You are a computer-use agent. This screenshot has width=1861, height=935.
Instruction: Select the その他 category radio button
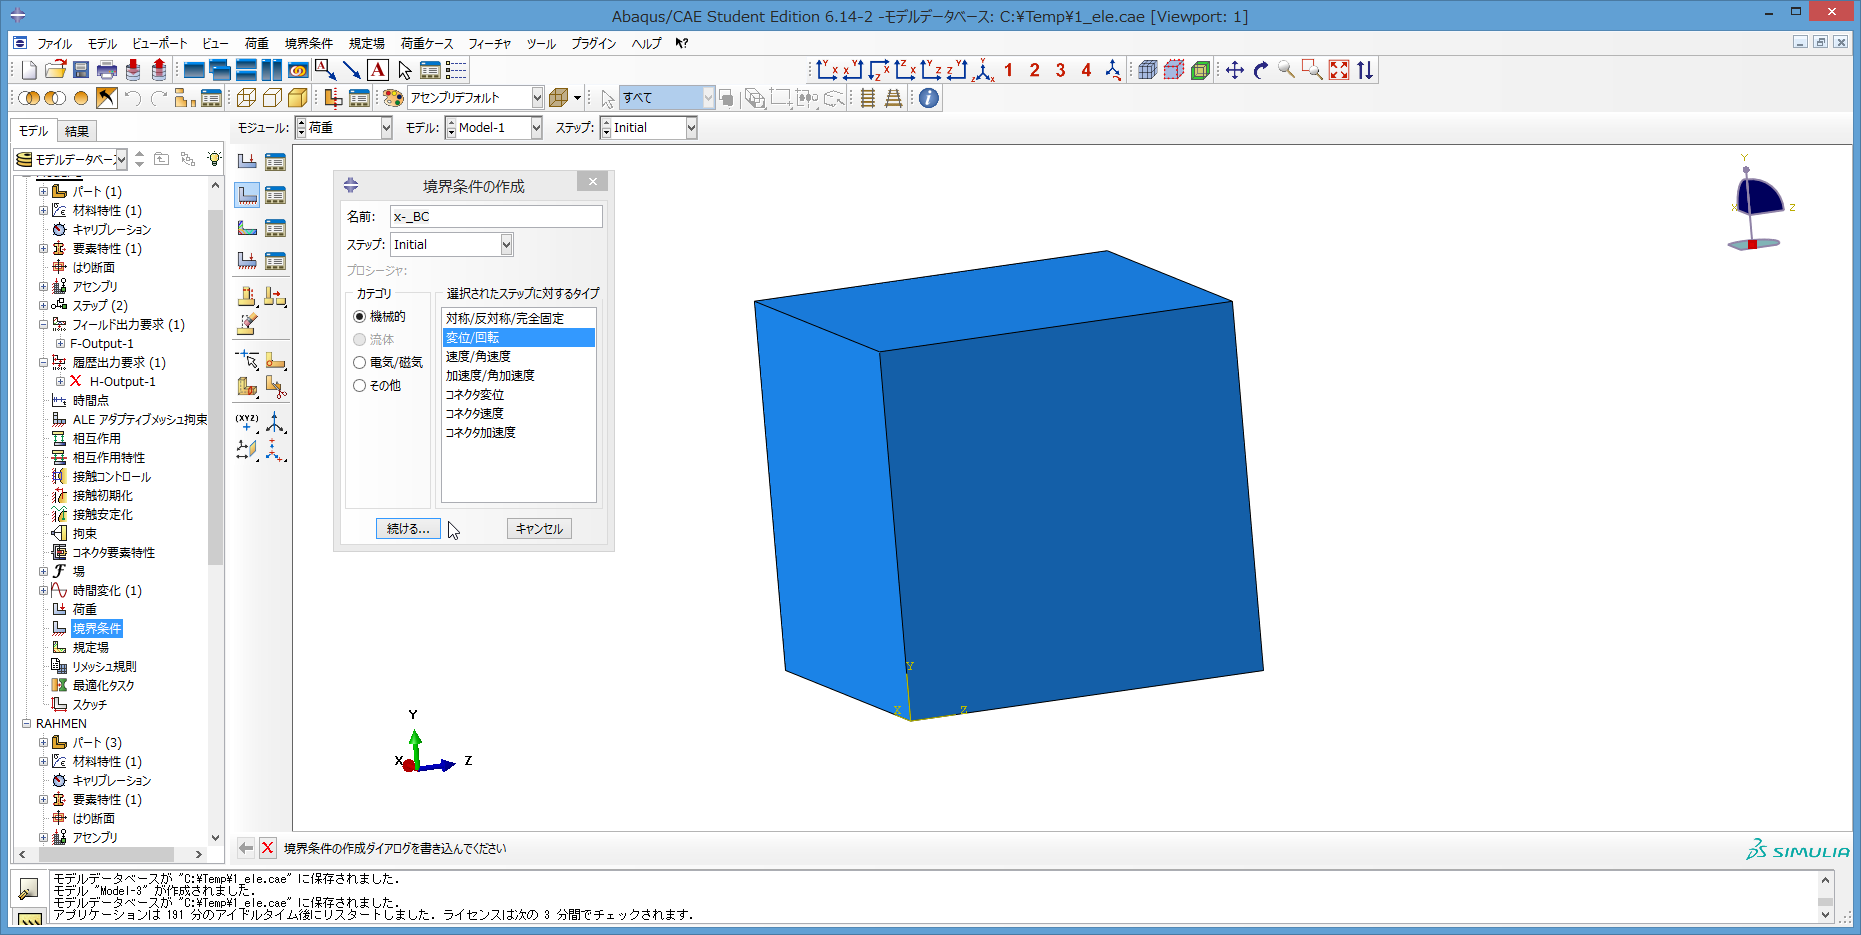click(x=359, y=385)
